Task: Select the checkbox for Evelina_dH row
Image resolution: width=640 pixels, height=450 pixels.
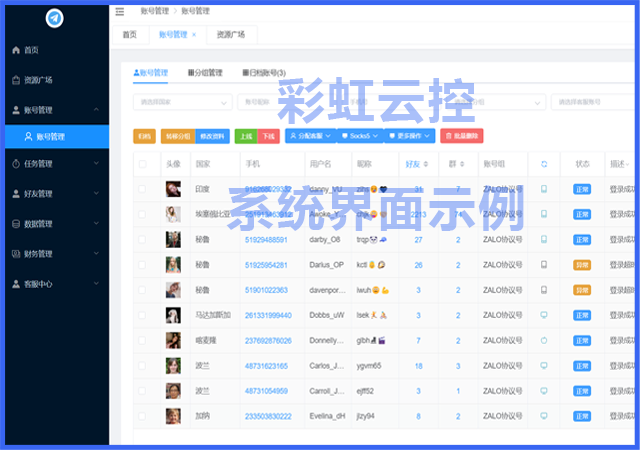Action: tap(142, 415)
